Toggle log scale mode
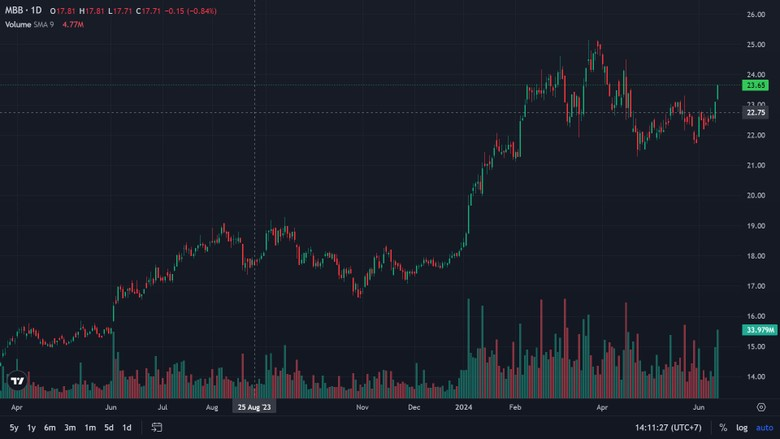780x439 pixels. (x=742, y=428)
